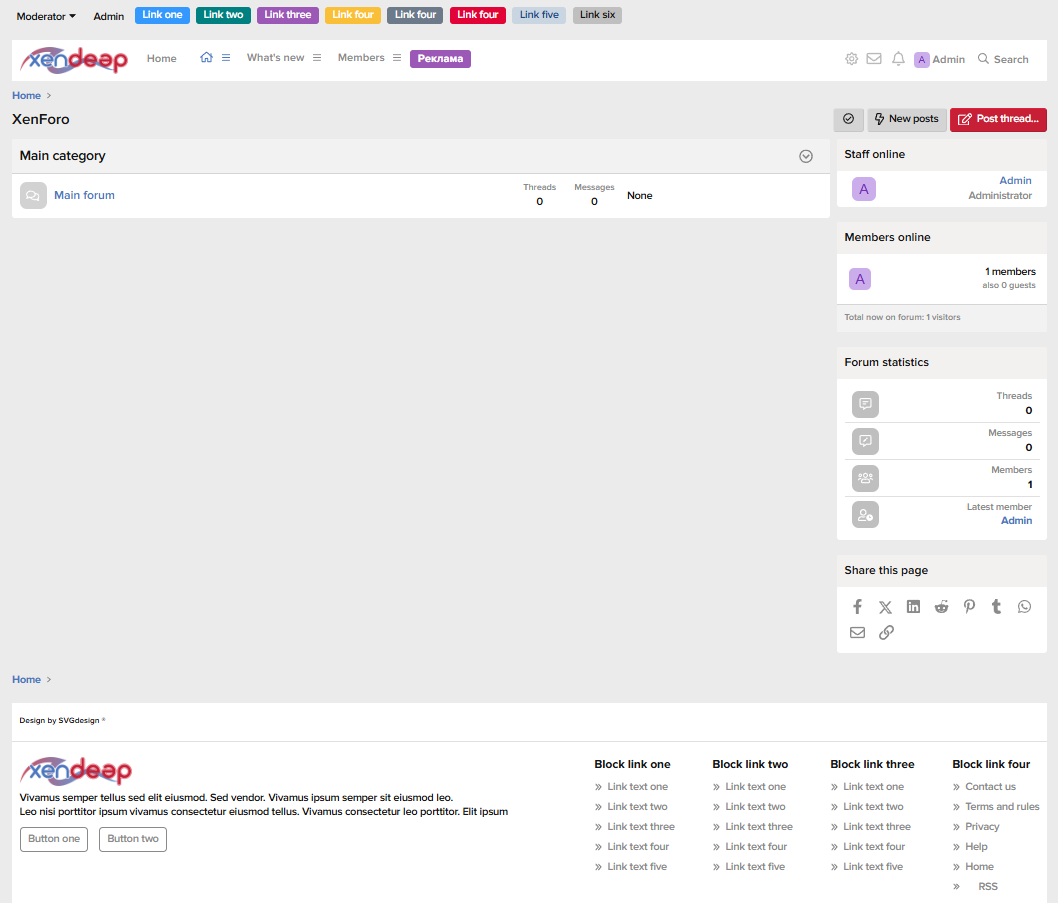This screenshot has height=903, width=1058.
Task: Share this page on Pinterest
Action: tap(969, 607)
